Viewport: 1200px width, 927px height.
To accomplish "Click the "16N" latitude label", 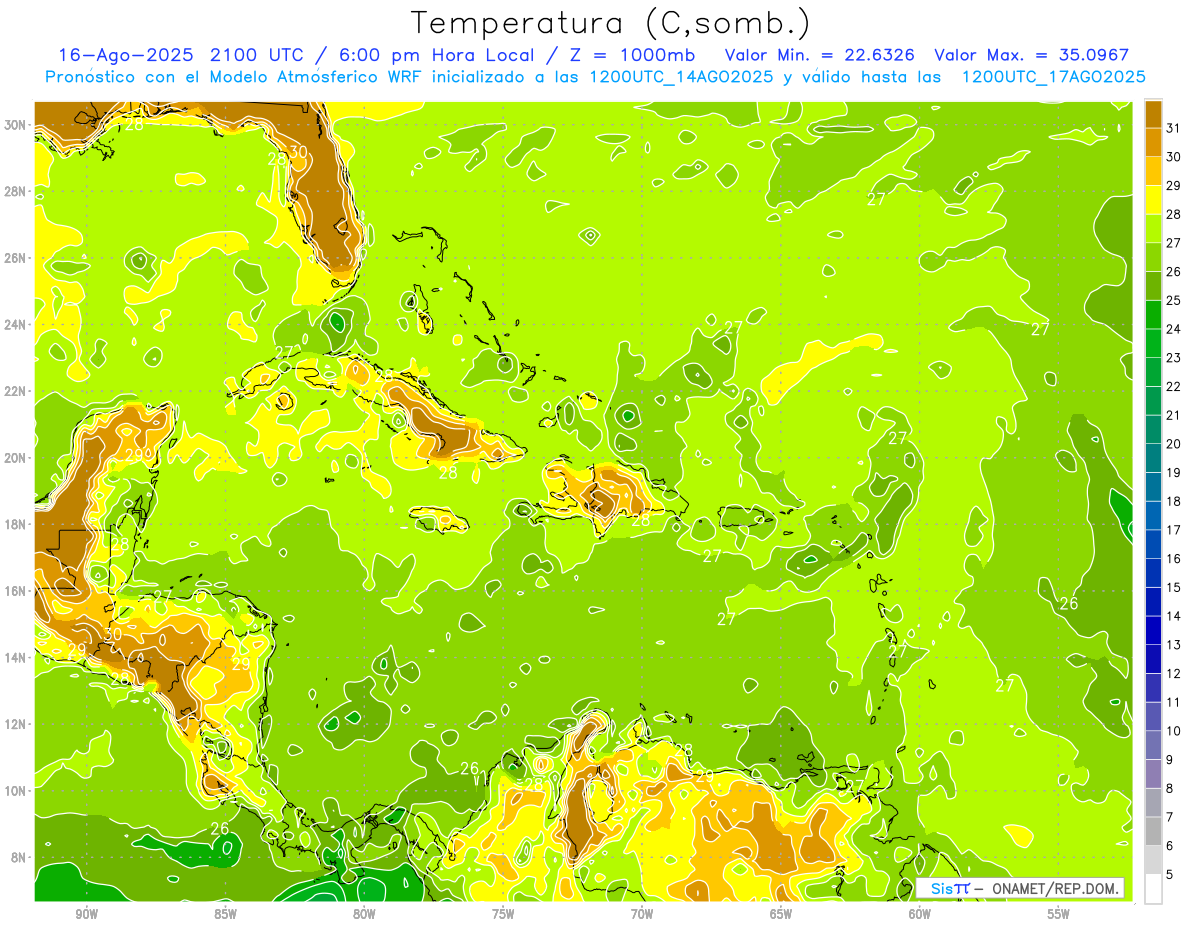I will pyautogui.click(x=15, y=591).
